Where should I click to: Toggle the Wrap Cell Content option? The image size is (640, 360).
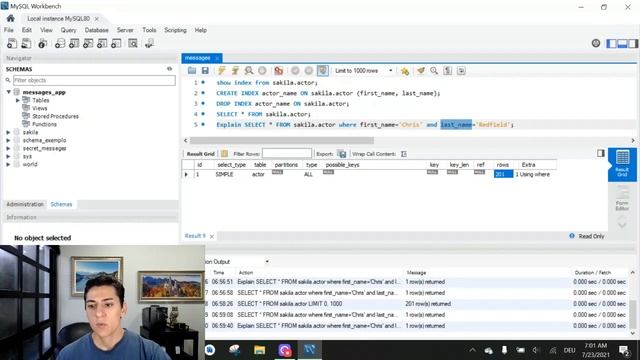tap(404, 154)
